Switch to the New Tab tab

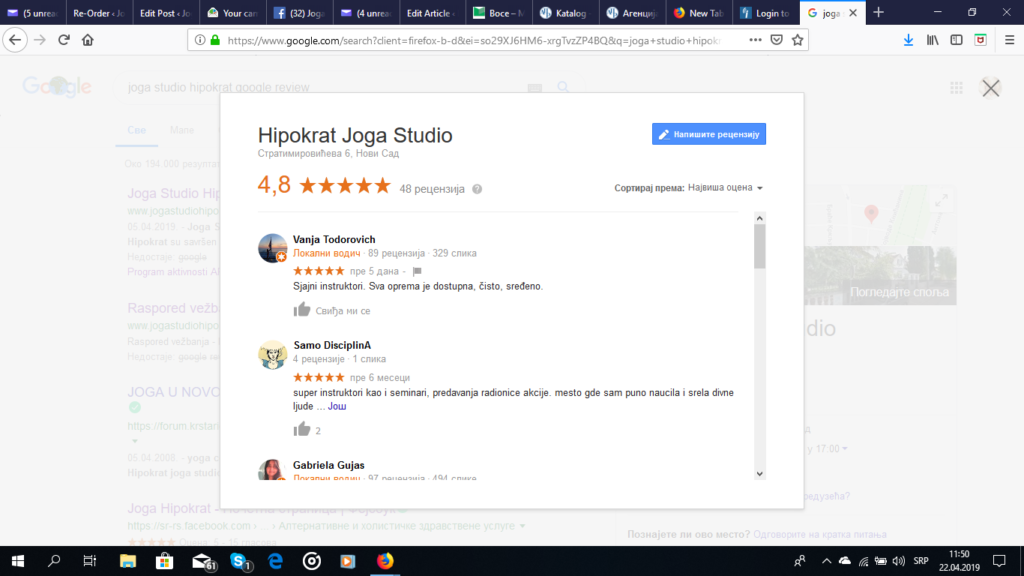pyautogui.click(x=698, y=12)
